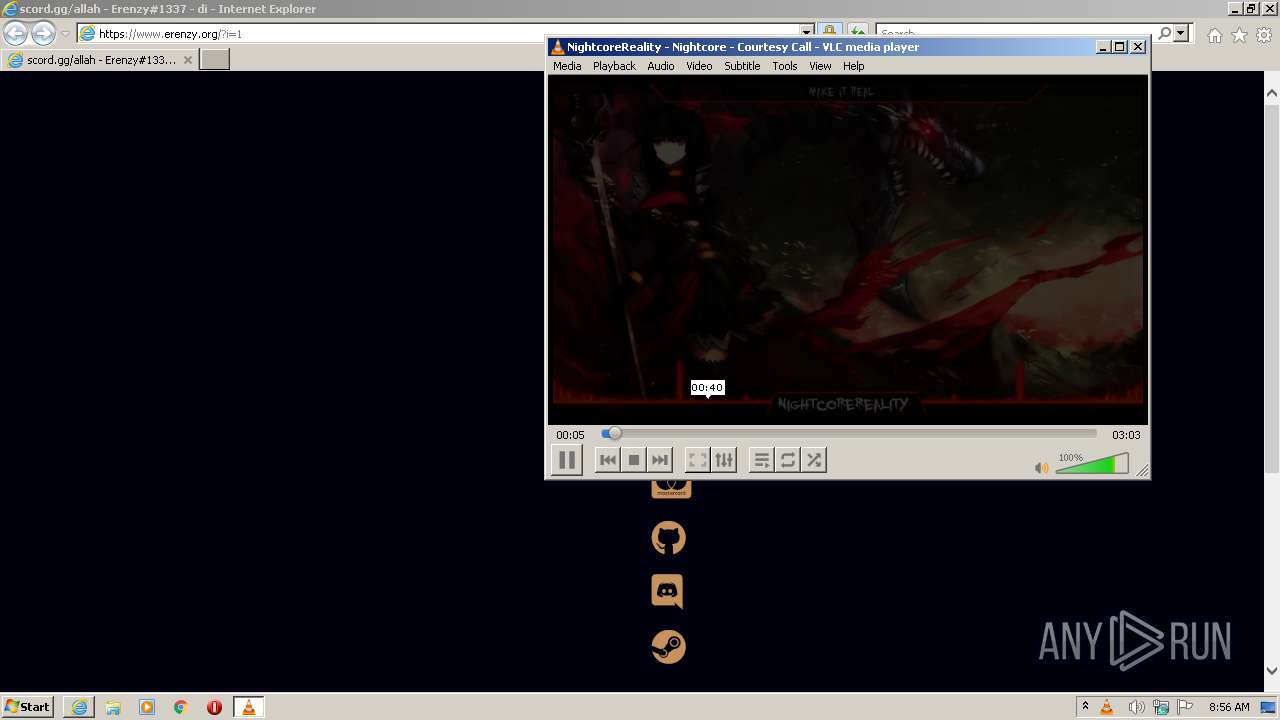Mute audio with VLC speaker icon
Viewport: 1280px width, 720px height.
pos(1041,467)
